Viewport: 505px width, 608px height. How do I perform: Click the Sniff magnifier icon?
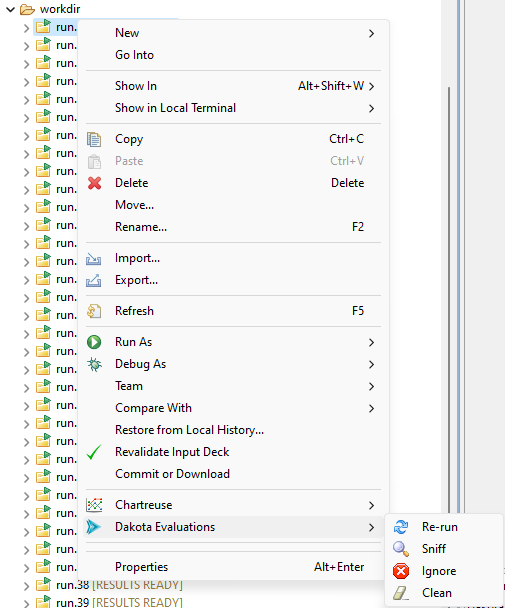[x=401, y=549]
